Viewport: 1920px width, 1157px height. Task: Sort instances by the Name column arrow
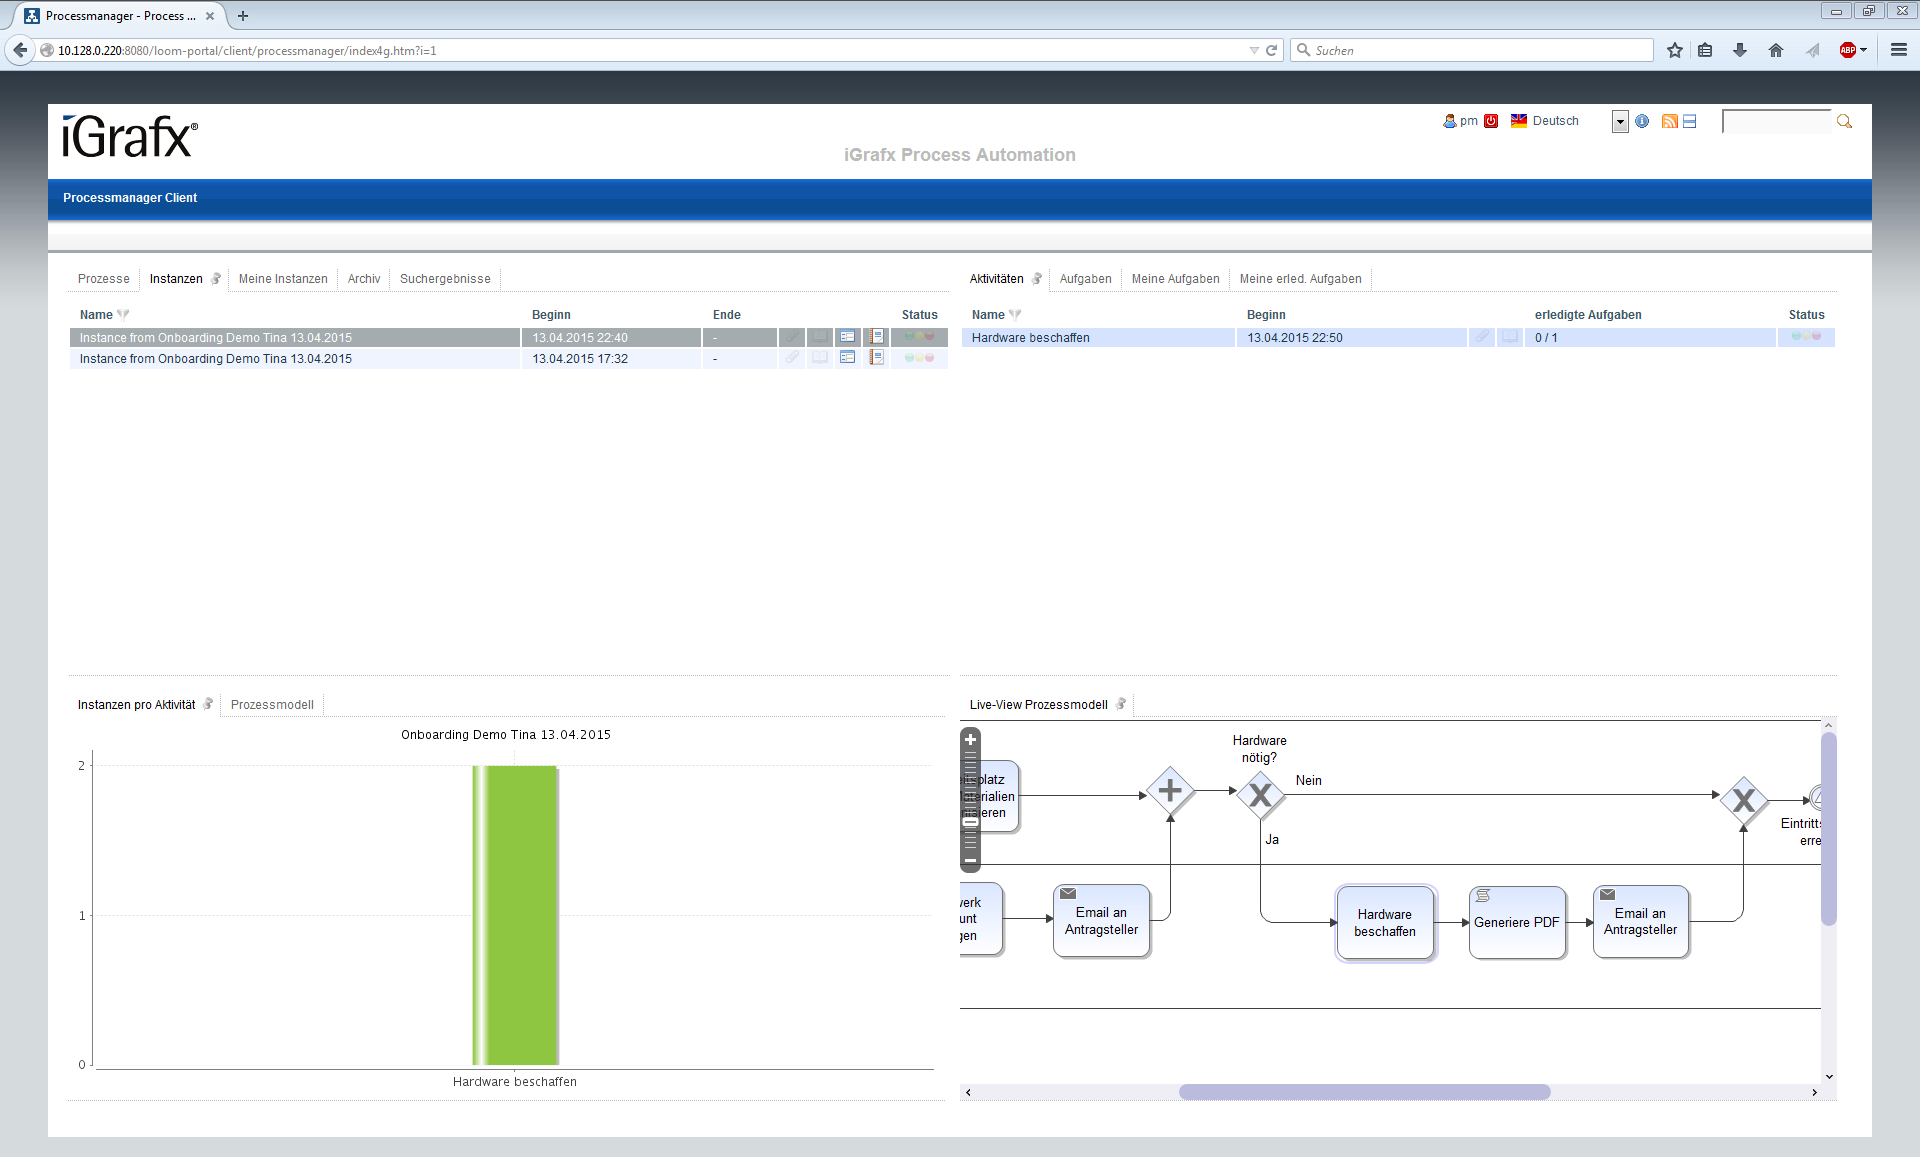[x=122, y=314]
